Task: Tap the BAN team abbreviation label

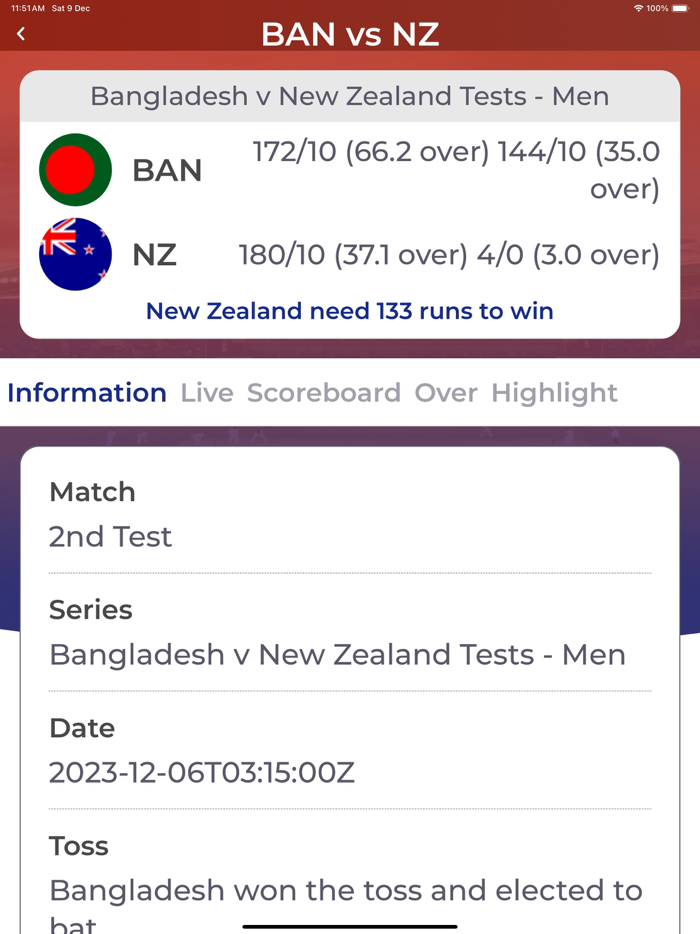Action: (x=167, y=170)
